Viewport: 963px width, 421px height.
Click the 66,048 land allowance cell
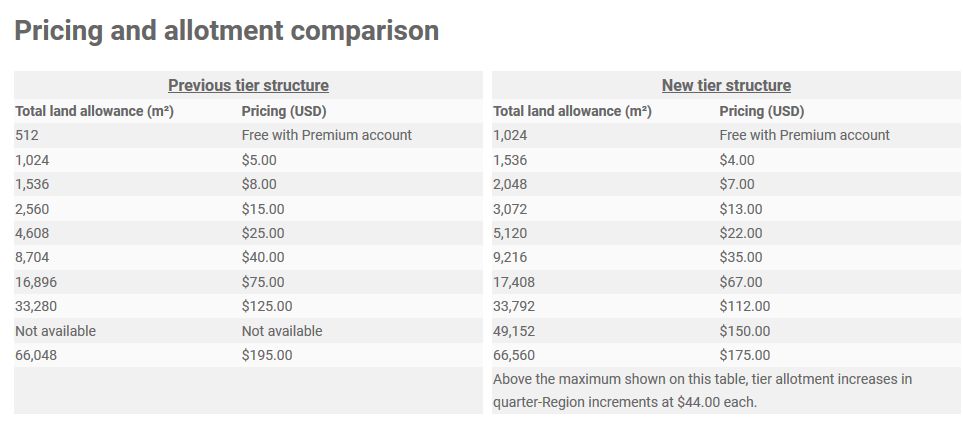click(x=36, y=355)
